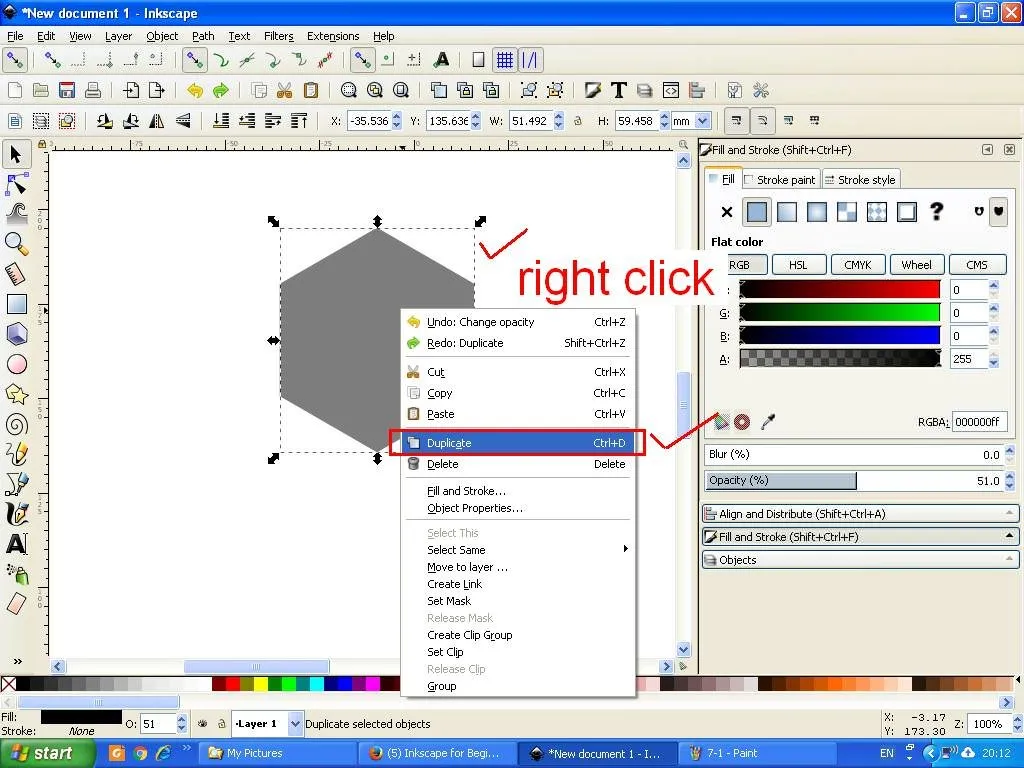Select the Tweak tool
The image size is (1024, 768).
[x=16, y=213]
